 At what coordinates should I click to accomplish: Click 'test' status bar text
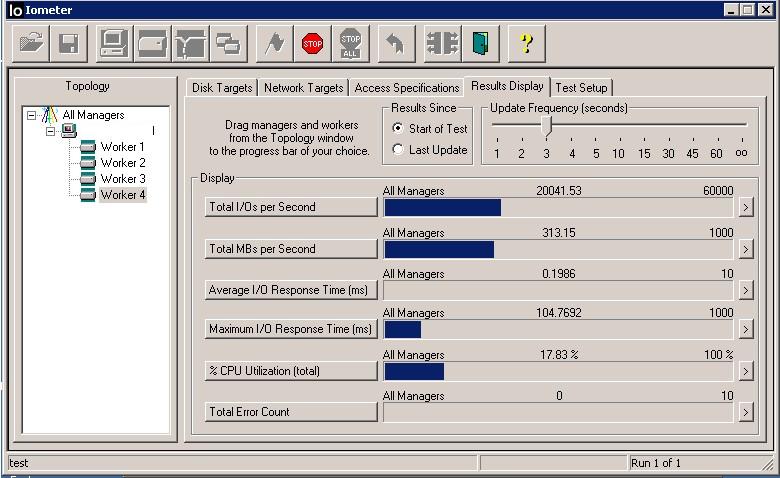click(x=18, y=463)
